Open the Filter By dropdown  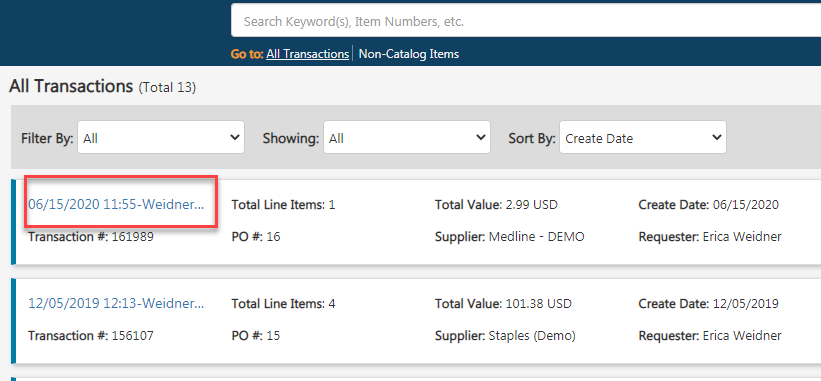161,138
